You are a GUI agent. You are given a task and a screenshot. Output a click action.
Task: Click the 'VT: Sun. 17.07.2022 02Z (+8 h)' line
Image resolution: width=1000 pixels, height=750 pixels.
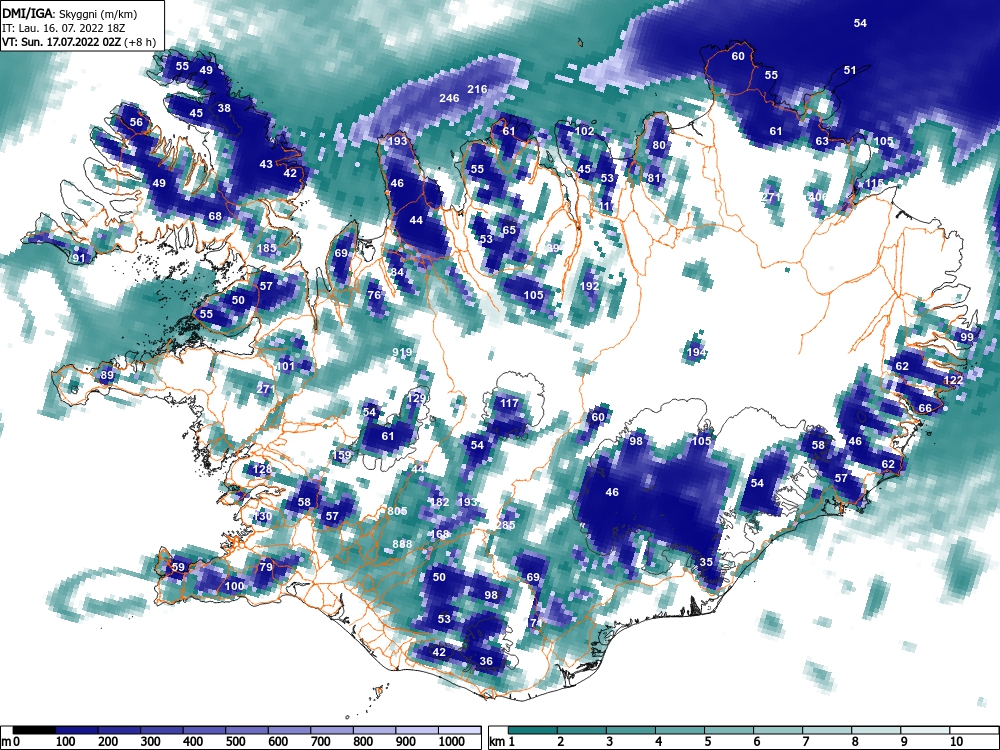79,42
